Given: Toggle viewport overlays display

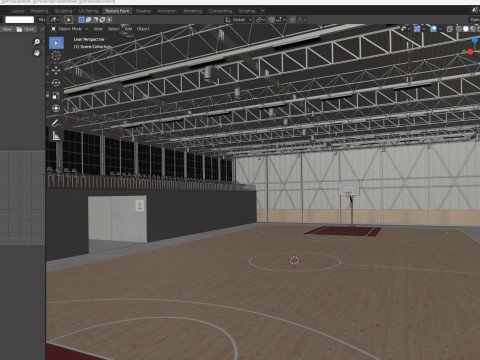Looking at the screenshot, I should 433,29.
